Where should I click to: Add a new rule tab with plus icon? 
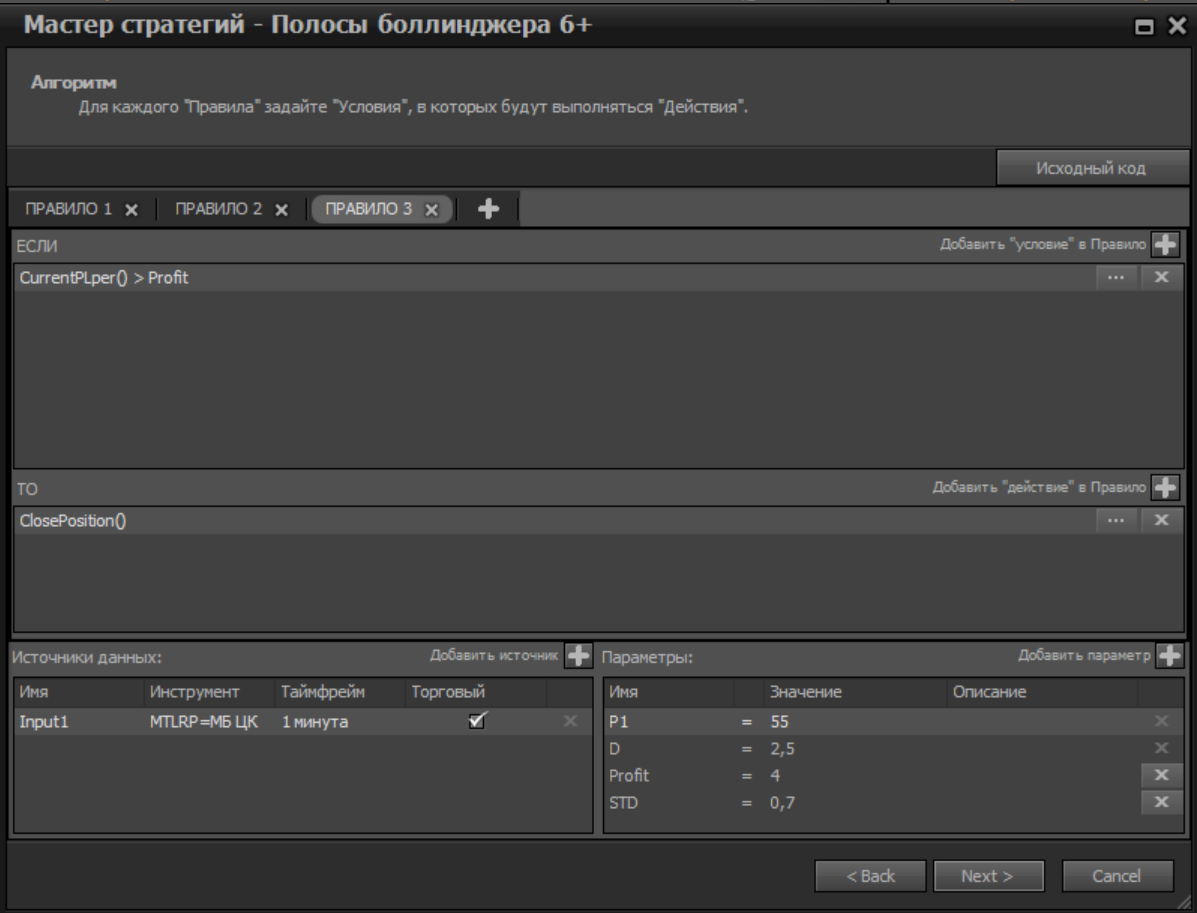pos(488,208)
